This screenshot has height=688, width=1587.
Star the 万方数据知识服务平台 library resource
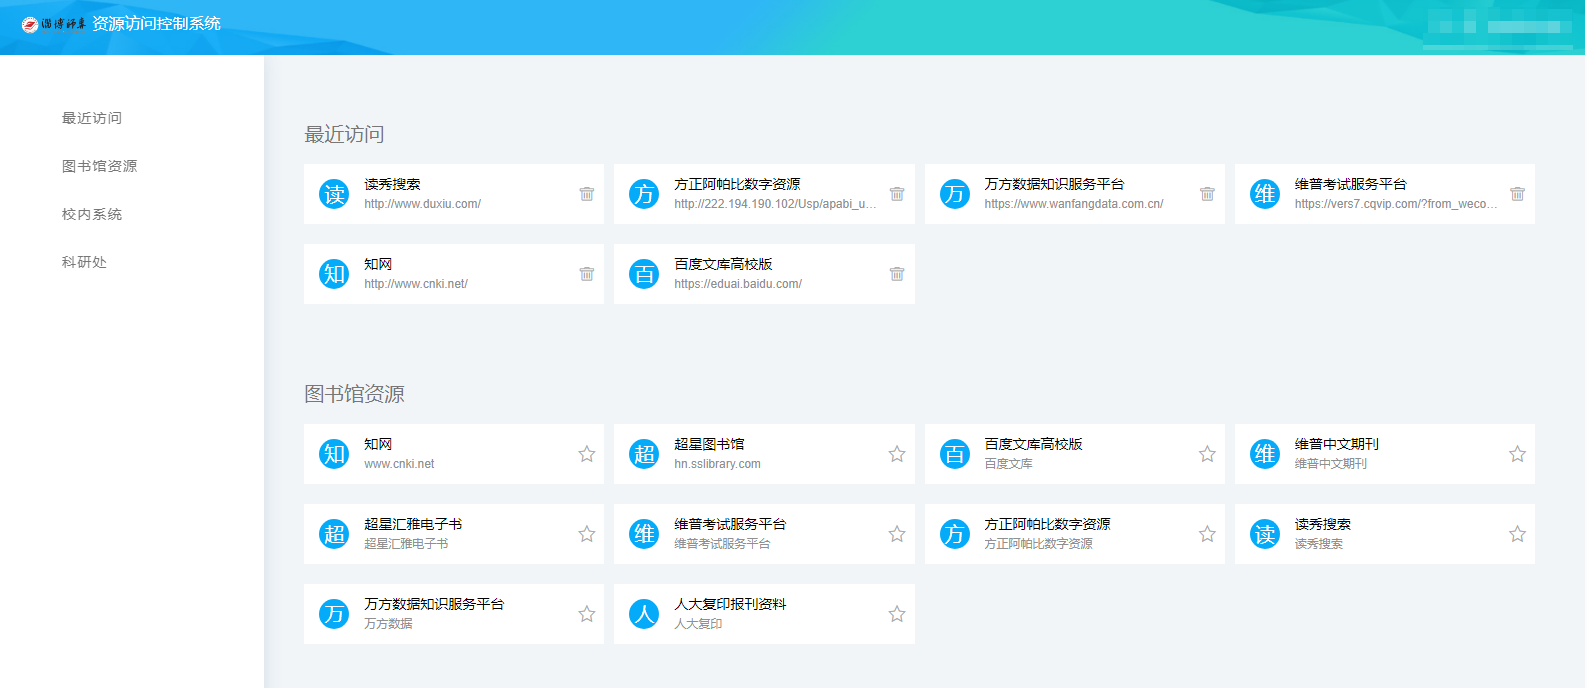(x=586, y=614)
